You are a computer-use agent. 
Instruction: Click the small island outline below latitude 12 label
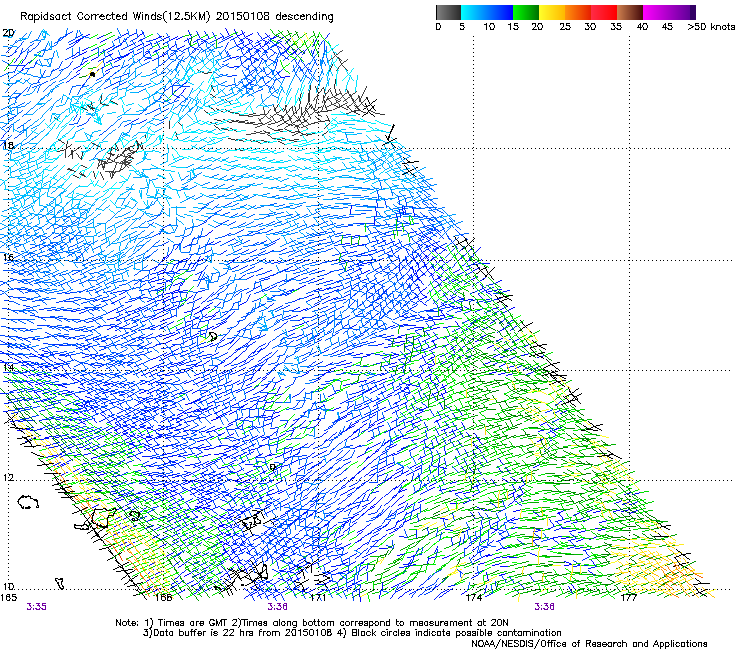[28, 502]
